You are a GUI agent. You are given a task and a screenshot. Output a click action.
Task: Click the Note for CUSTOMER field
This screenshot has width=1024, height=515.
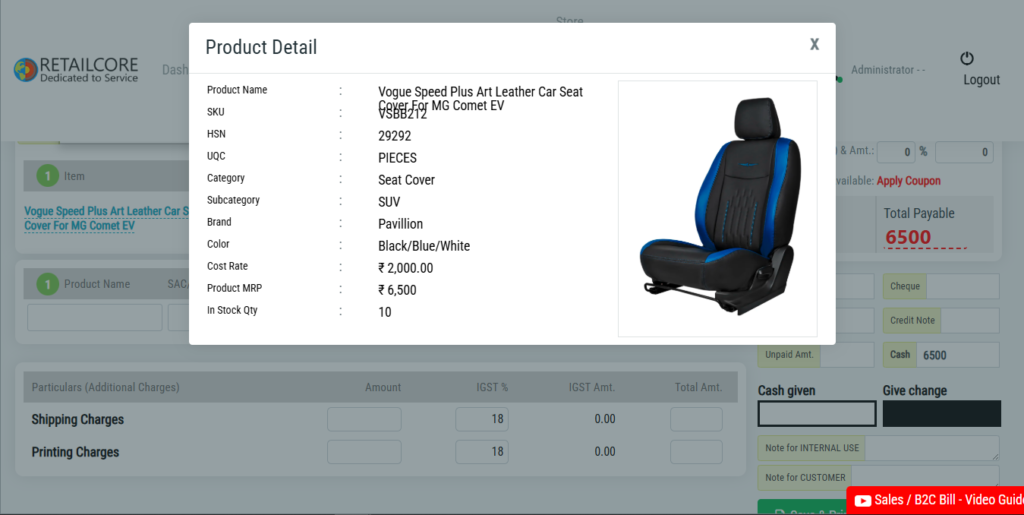click(925, 477)
